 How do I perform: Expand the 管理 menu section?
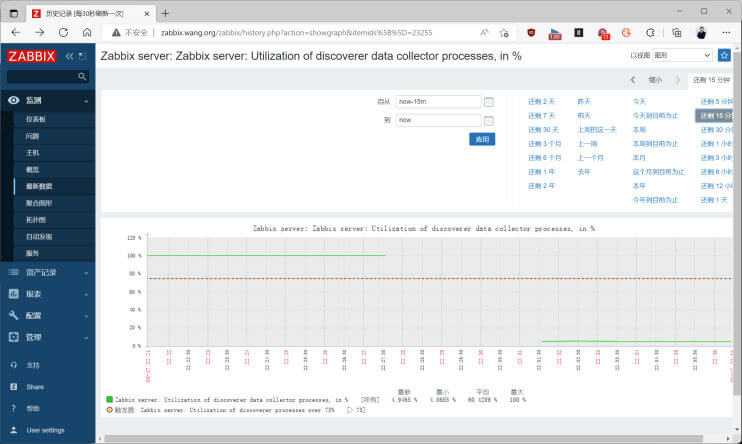click(86, 338)
